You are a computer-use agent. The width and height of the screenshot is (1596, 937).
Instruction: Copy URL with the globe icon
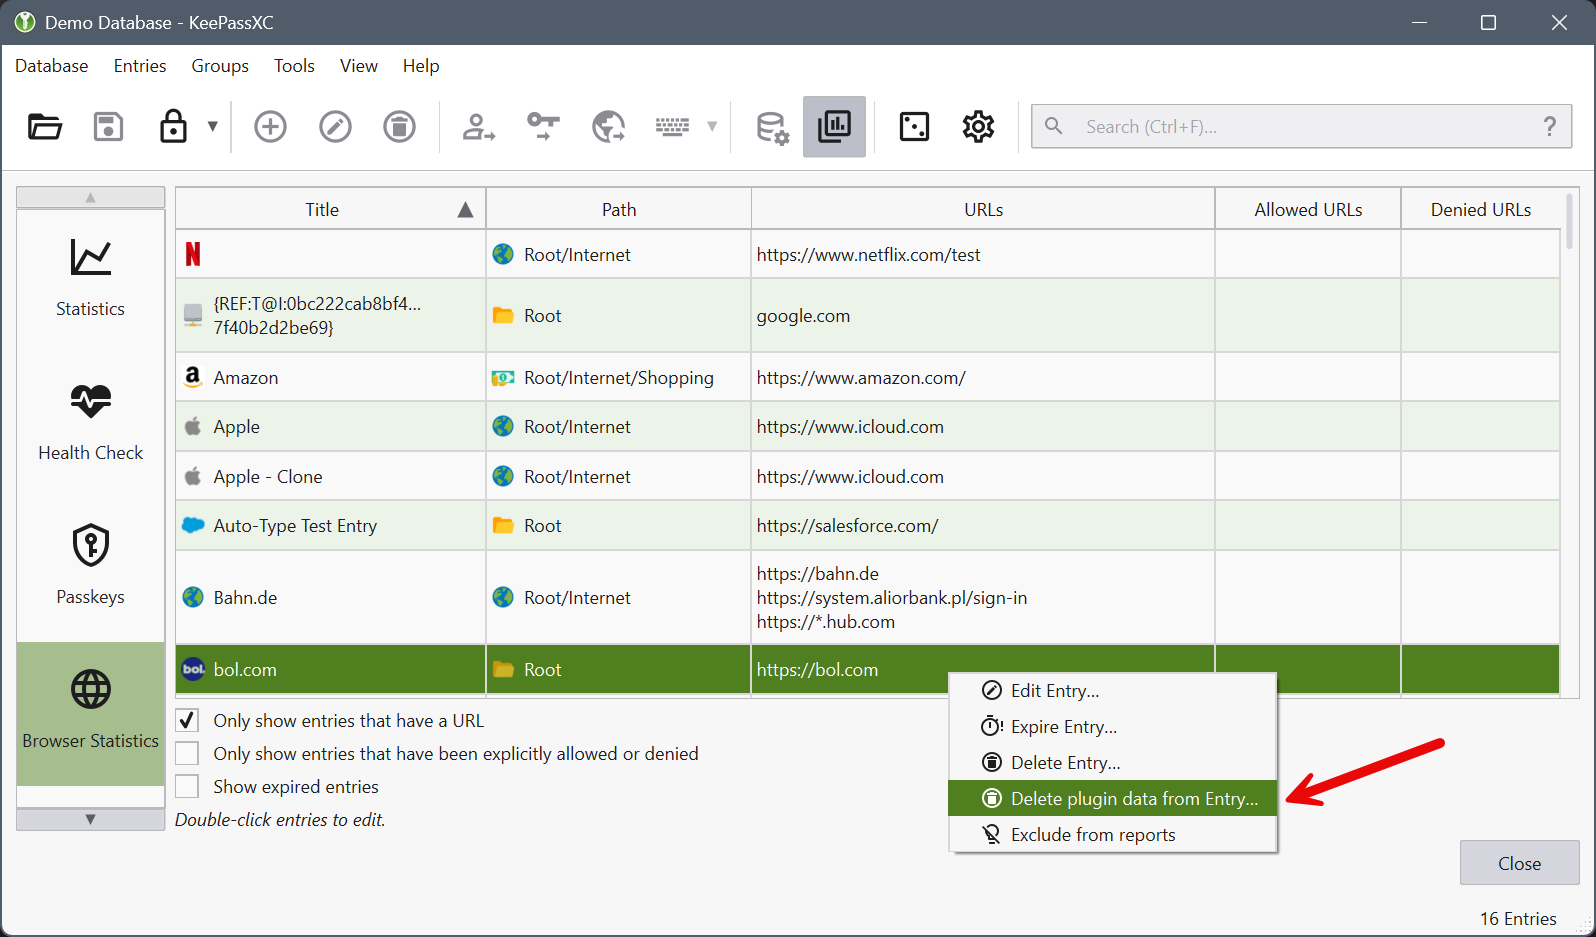coord(608,127)
